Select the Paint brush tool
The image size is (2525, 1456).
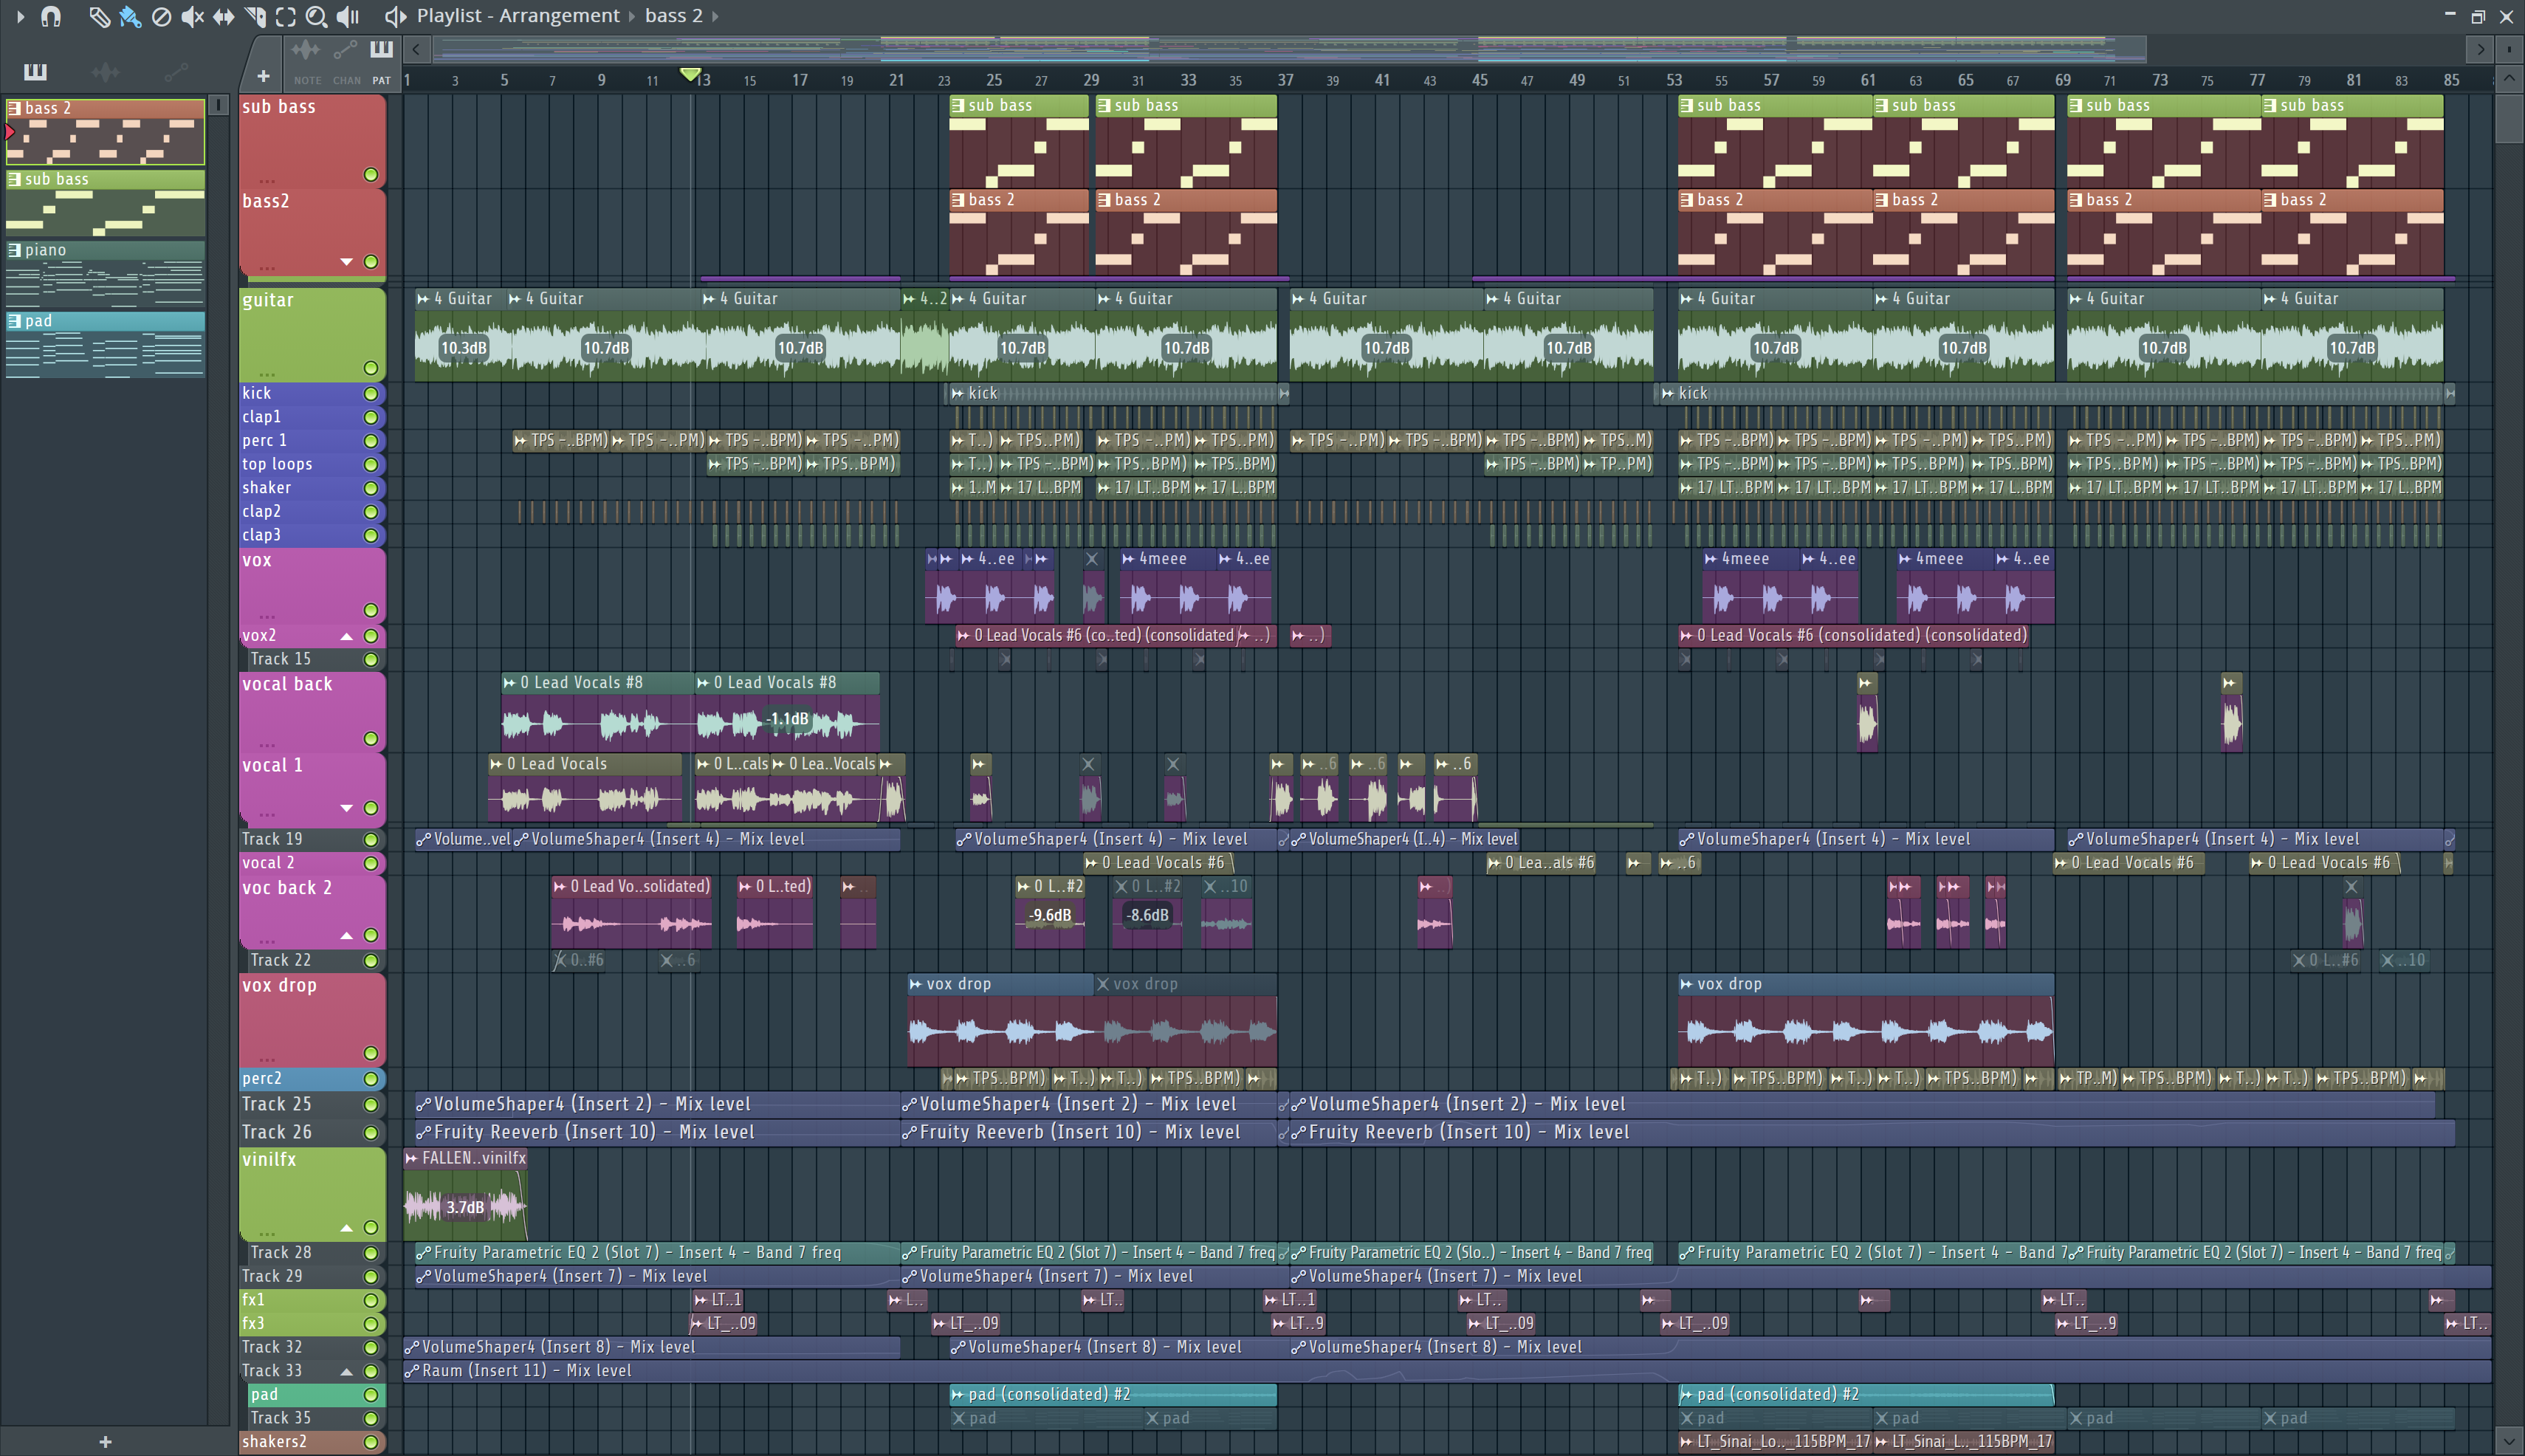(129, 16)
